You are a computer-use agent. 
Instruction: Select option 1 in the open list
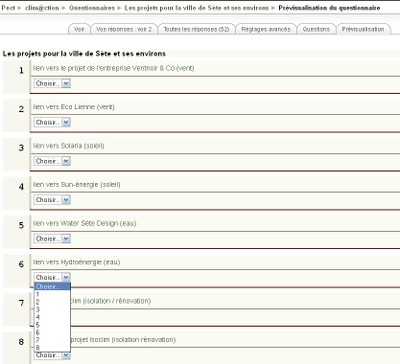tap(52, 294)
